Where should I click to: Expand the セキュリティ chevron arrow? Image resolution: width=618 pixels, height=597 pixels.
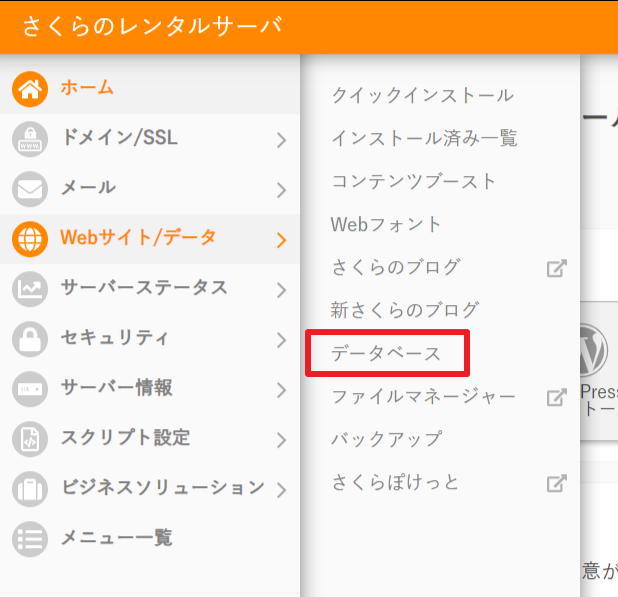click(x=281, y=340)
